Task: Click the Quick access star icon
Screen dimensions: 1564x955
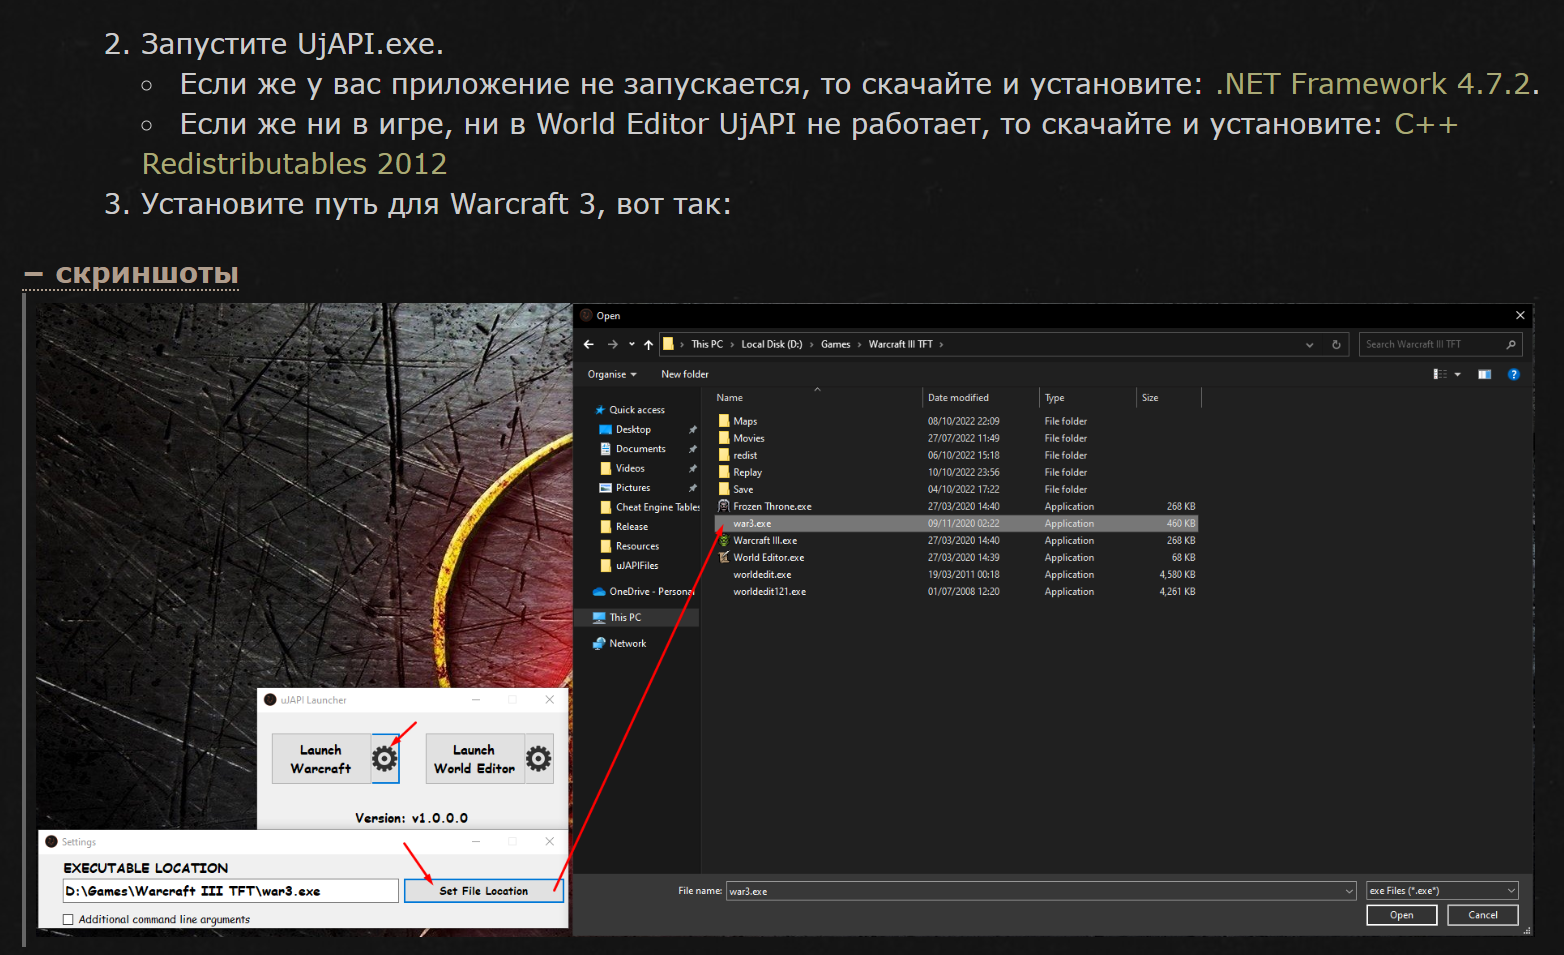Action: [600, 410]
